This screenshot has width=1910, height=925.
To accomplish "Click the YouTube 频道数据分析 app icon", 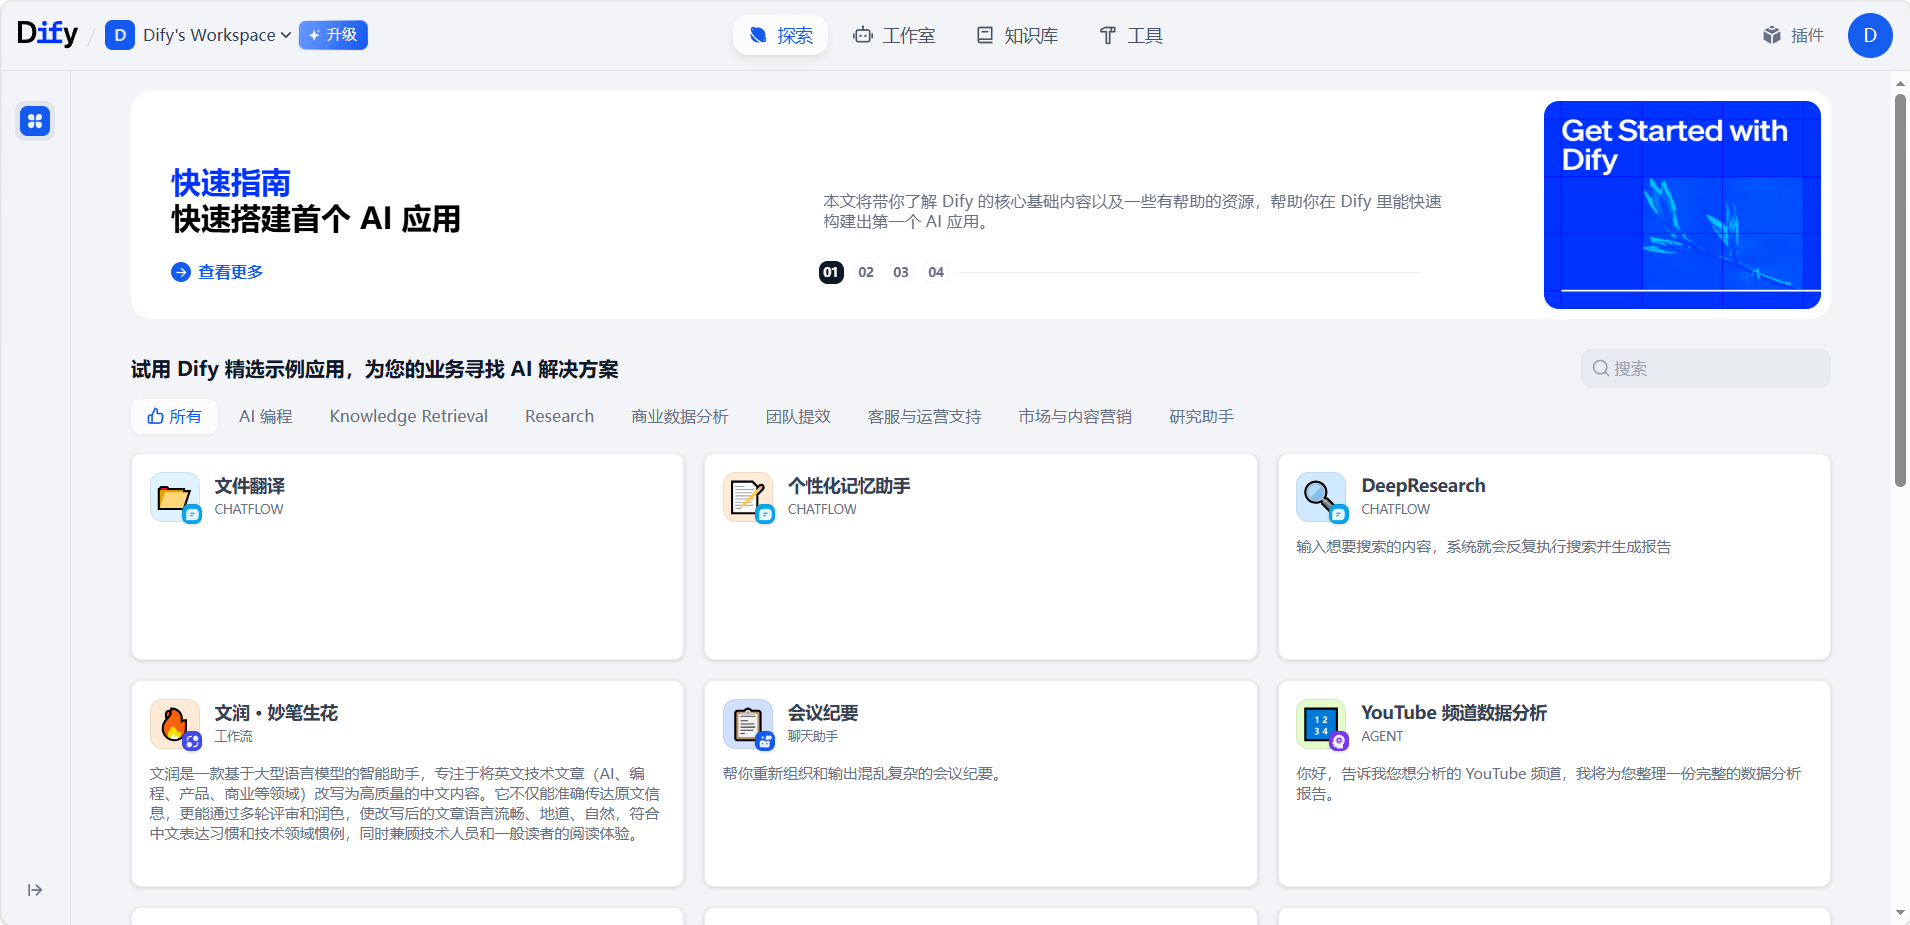I will tap(1321, 724).
